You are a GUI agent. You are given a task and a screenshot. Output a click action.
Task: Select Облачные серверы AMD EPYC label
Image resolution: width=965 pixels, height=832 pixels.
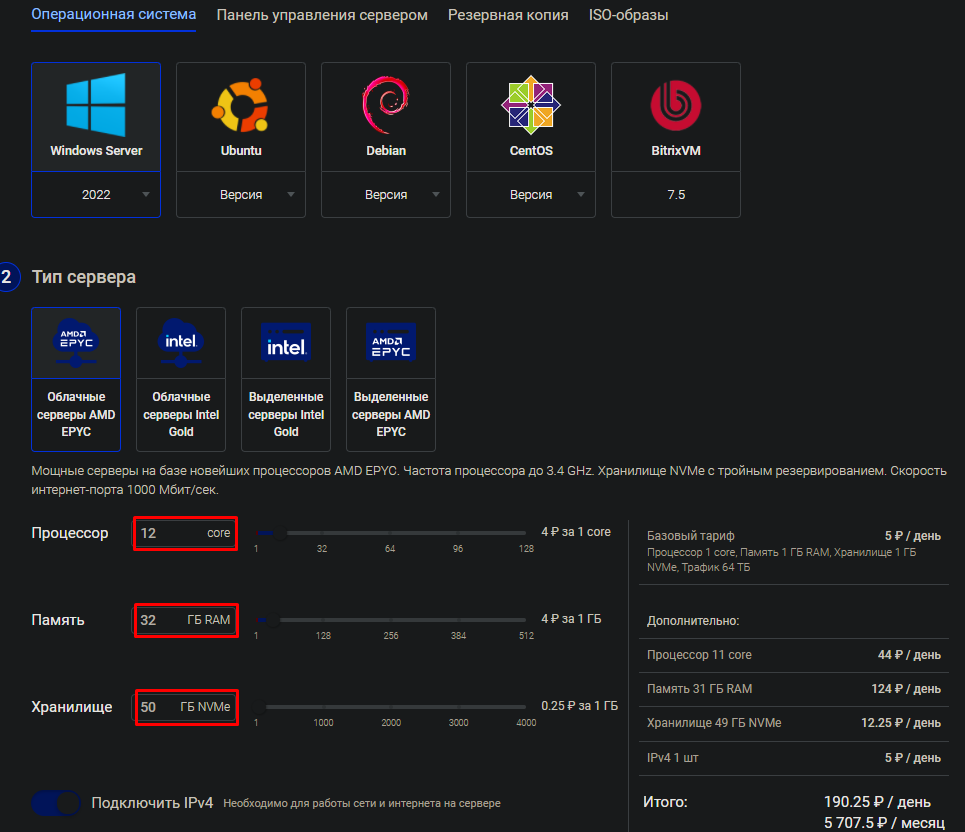click(76, 414)
